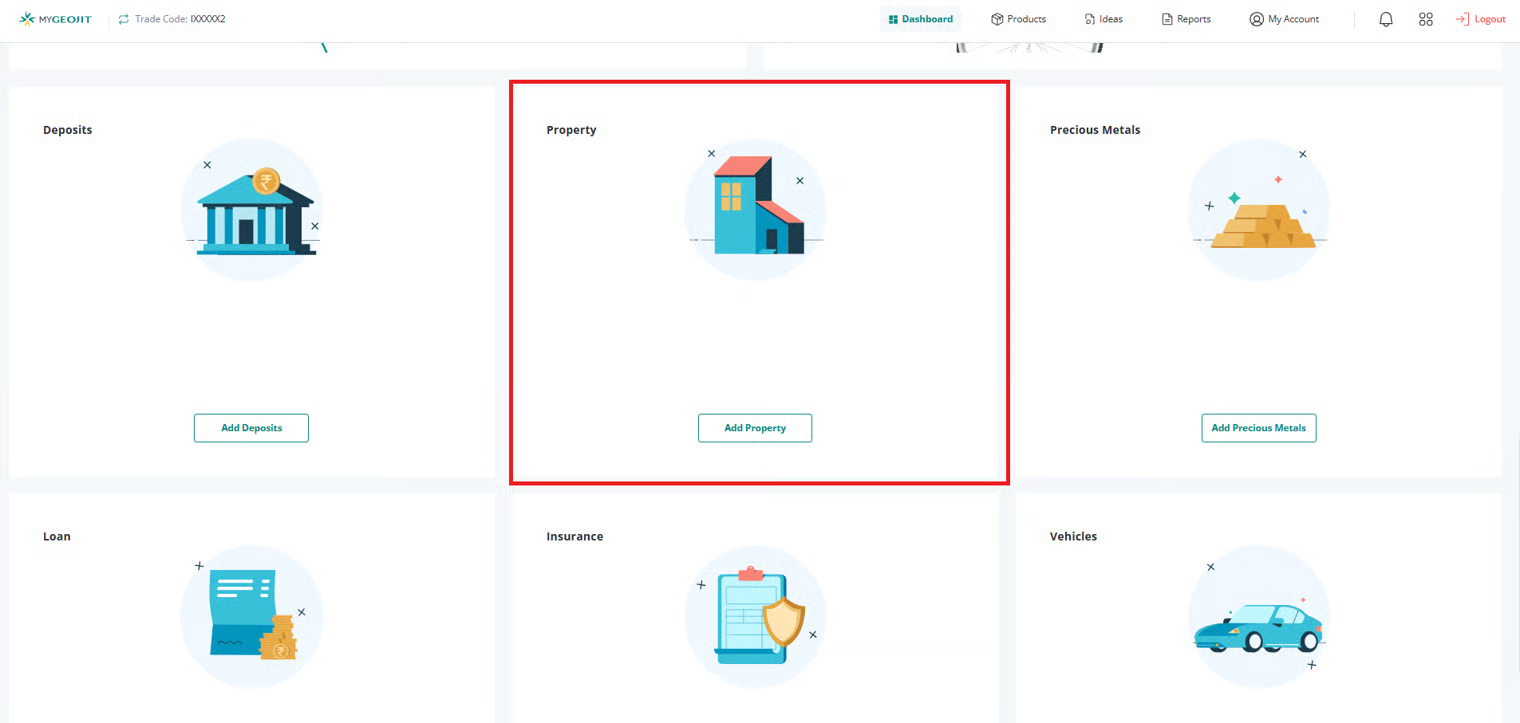
Task: Log out using the Logout link
Action: point(1480,19)
